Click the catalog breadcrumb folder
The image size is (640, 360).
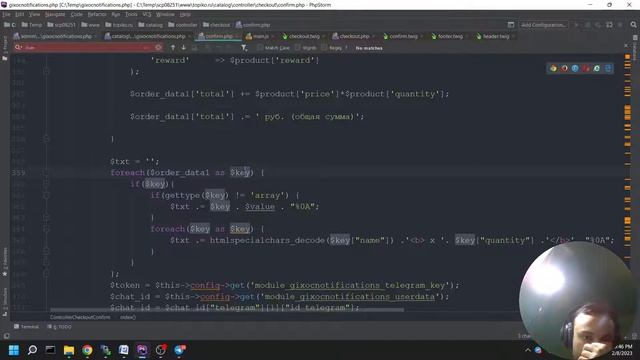(x=150, y=25)
